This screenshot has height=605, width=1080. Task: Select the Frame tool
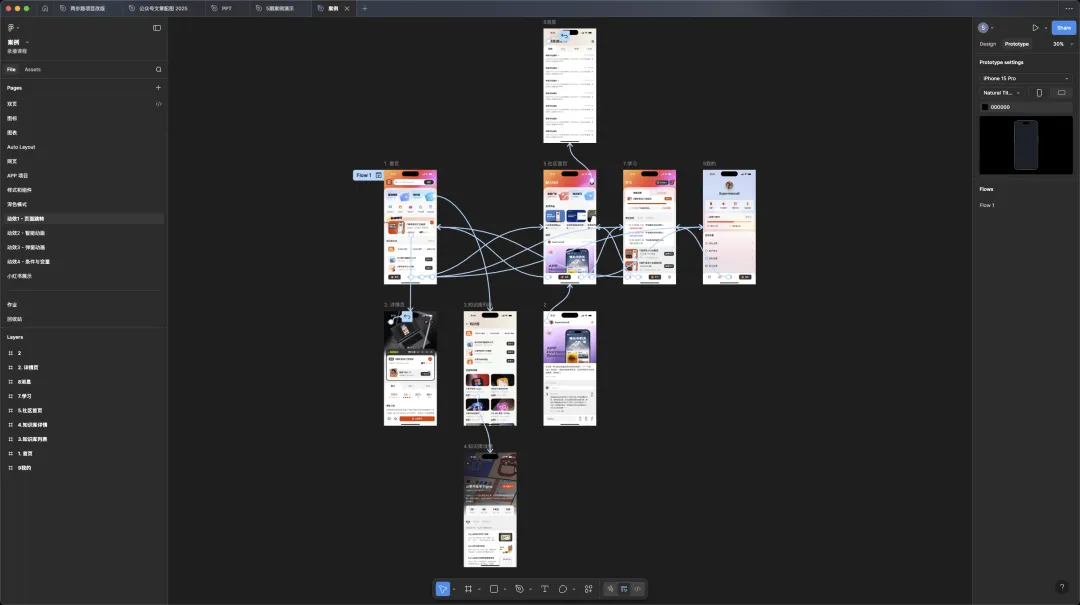tap(468, 589)
